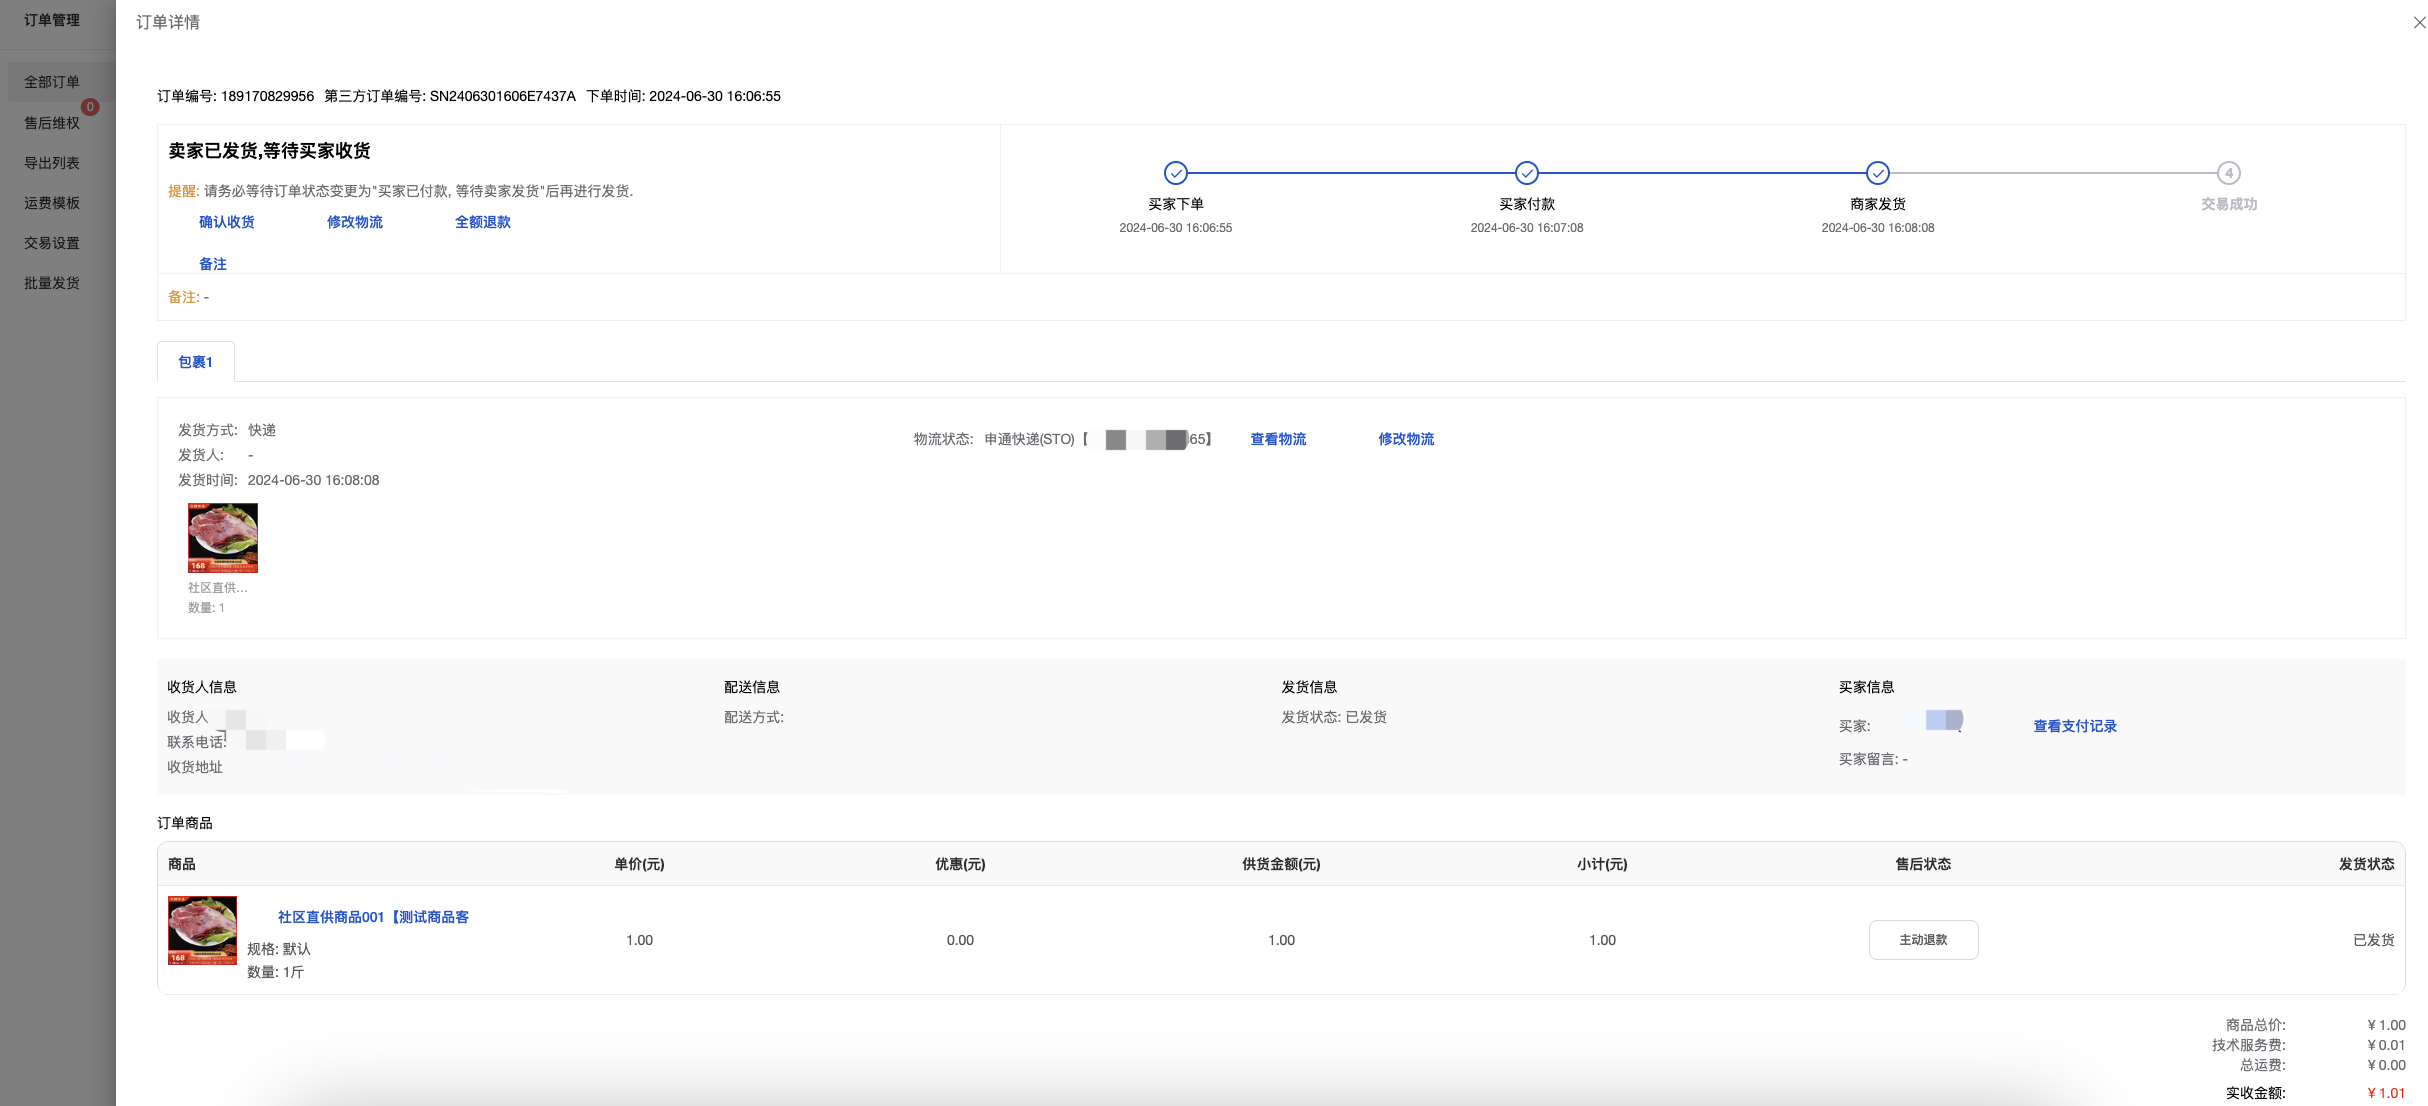Close the order details panel

[2419, 22]
